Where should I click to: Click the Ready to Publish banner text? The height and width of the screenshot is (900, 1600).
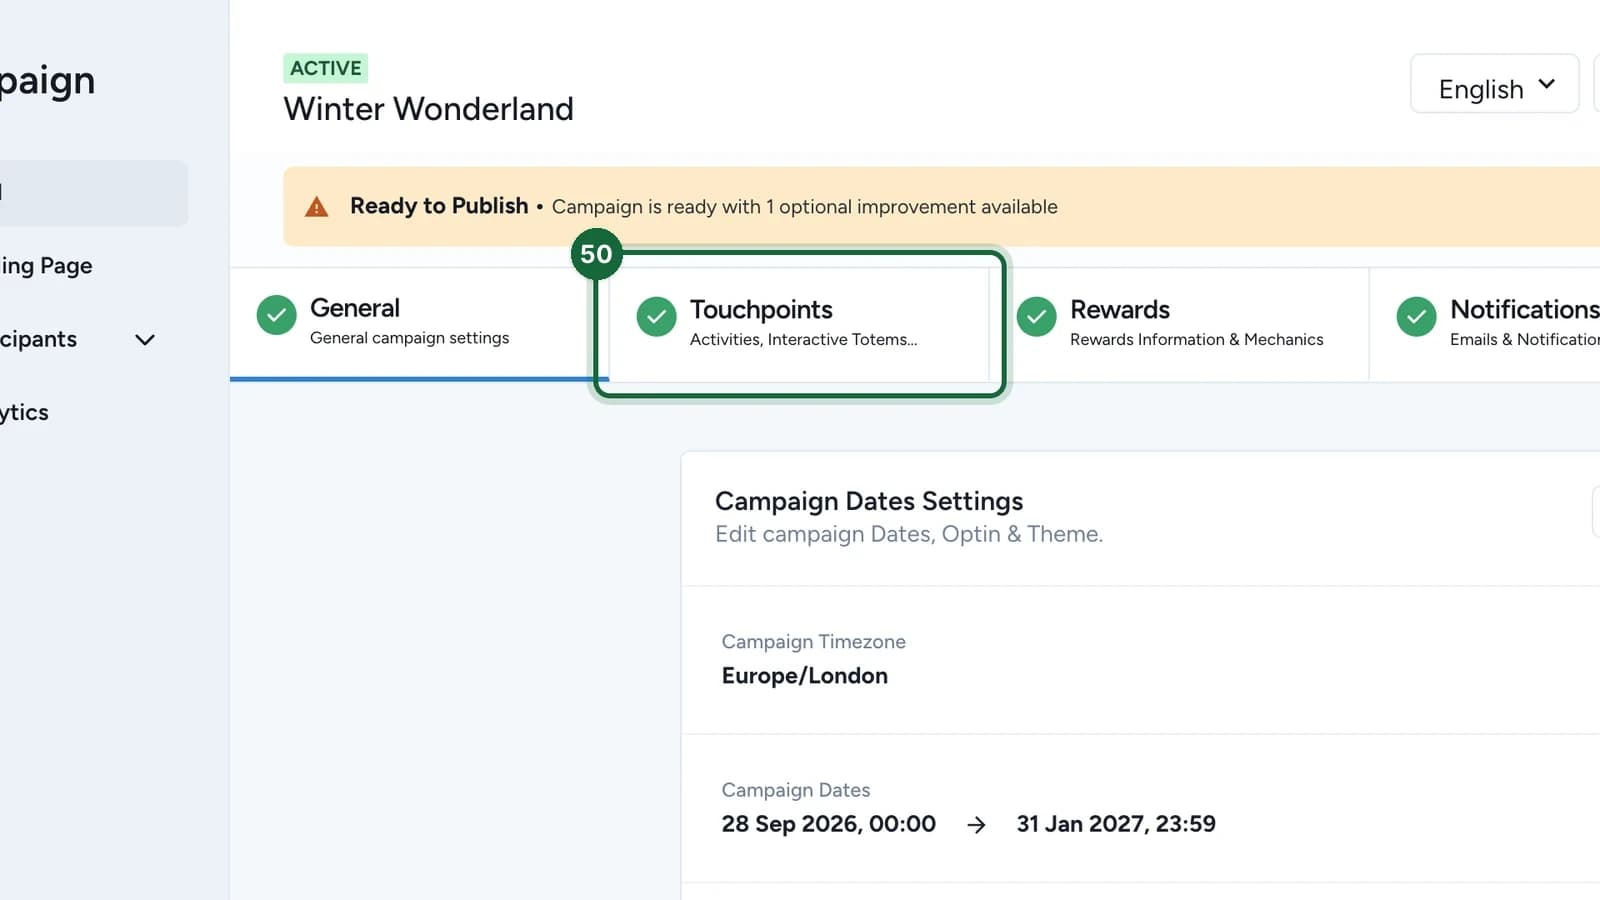pyautogui.click(x=439, y=206)
